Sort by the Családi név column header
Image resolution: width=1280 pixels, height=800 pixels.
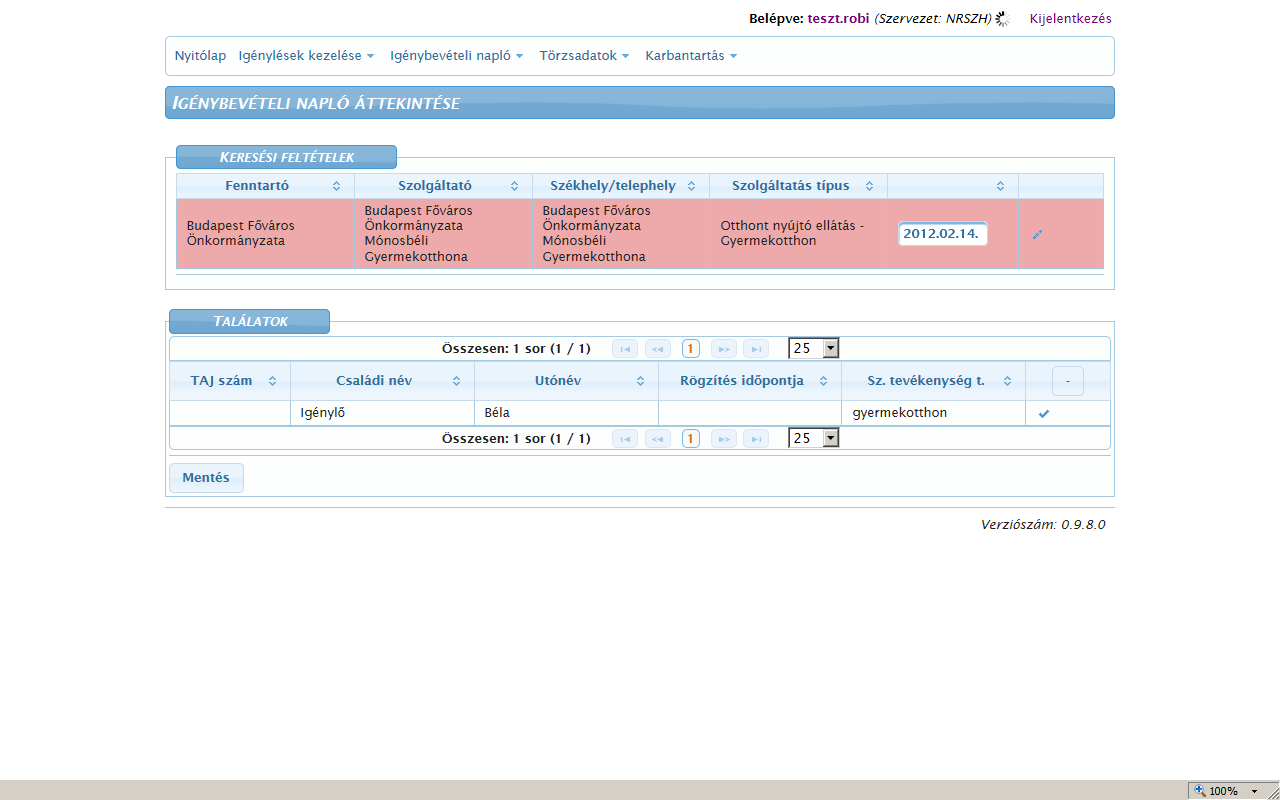tap(382, 381)
